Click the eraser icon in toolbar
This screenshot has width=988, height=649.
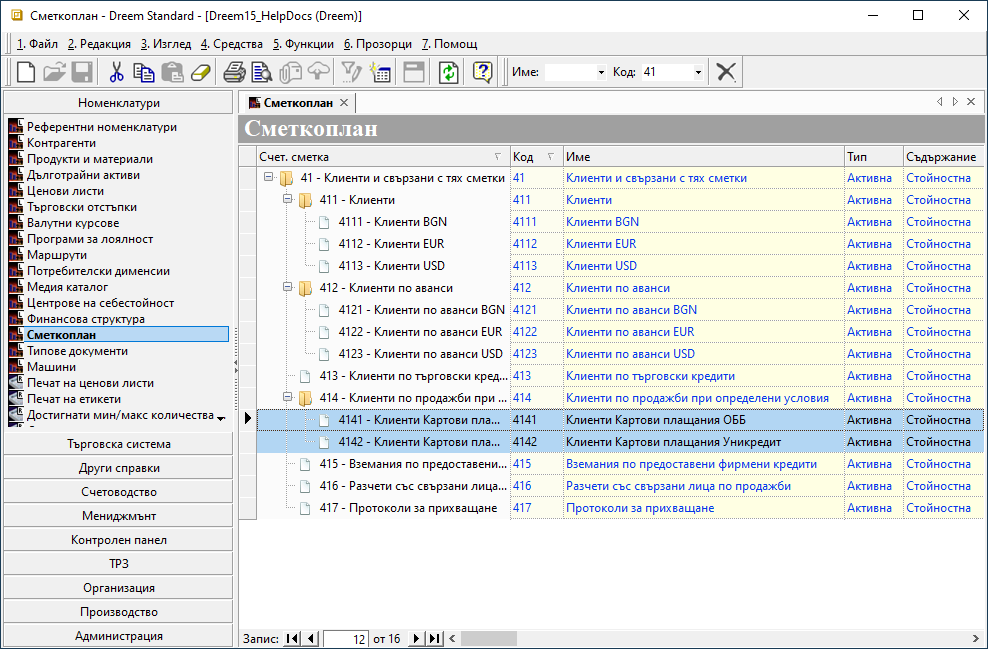[201, 72]
